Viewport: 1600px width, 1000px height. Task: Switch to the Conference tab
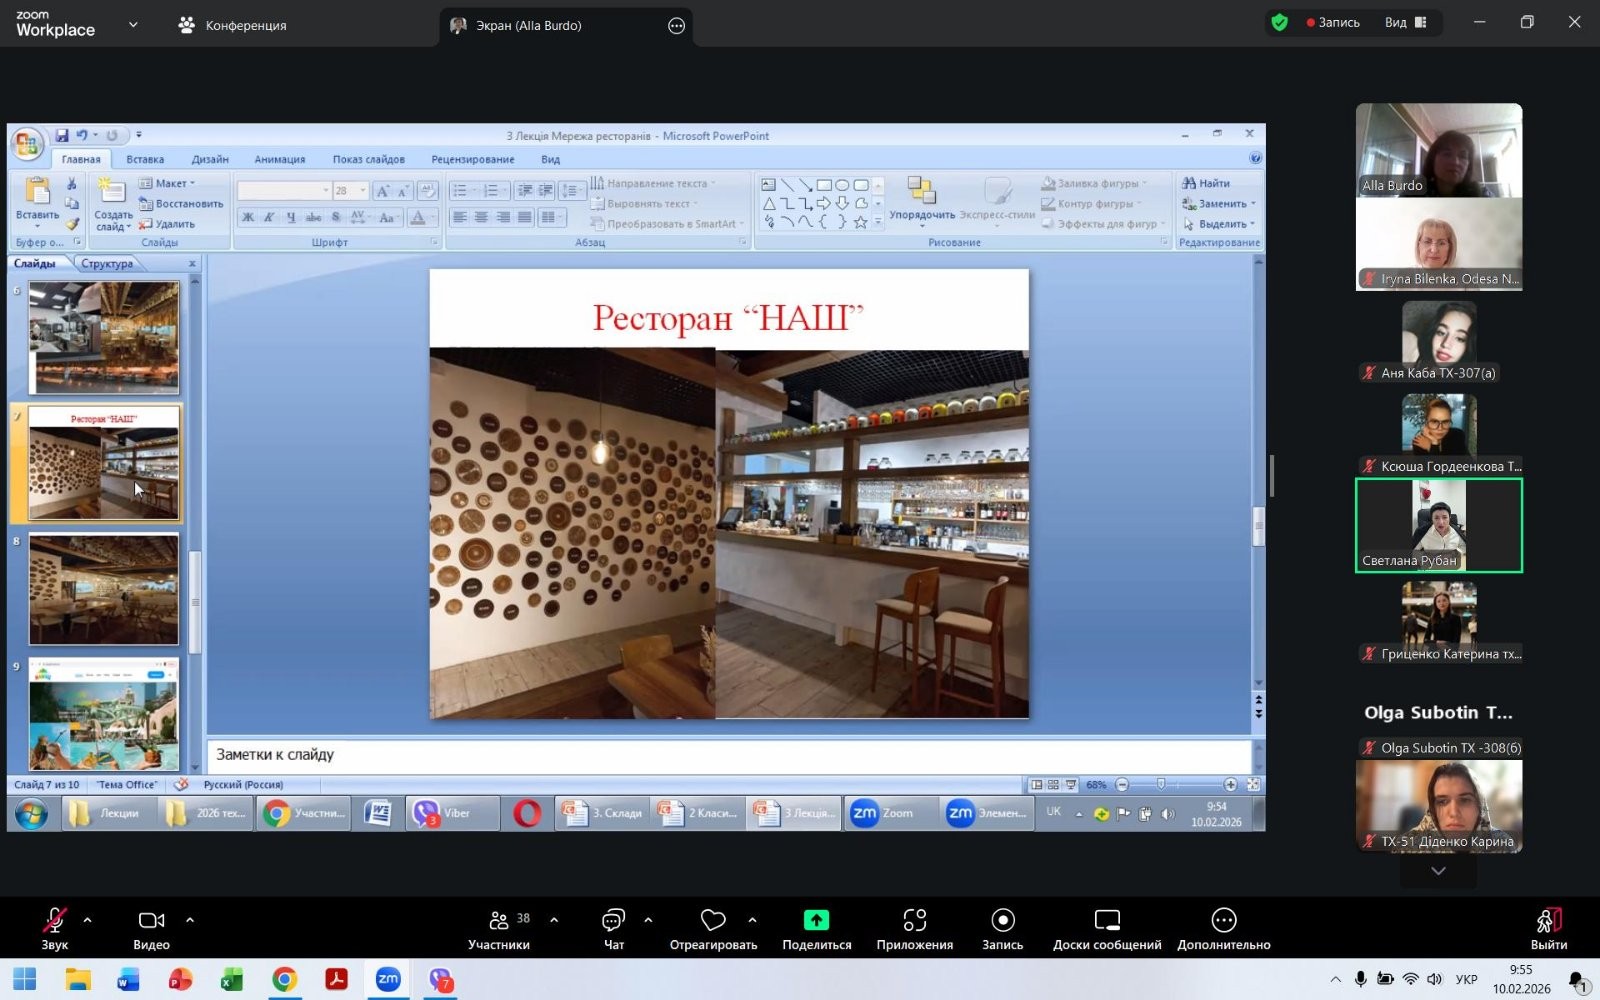point(233,25)
